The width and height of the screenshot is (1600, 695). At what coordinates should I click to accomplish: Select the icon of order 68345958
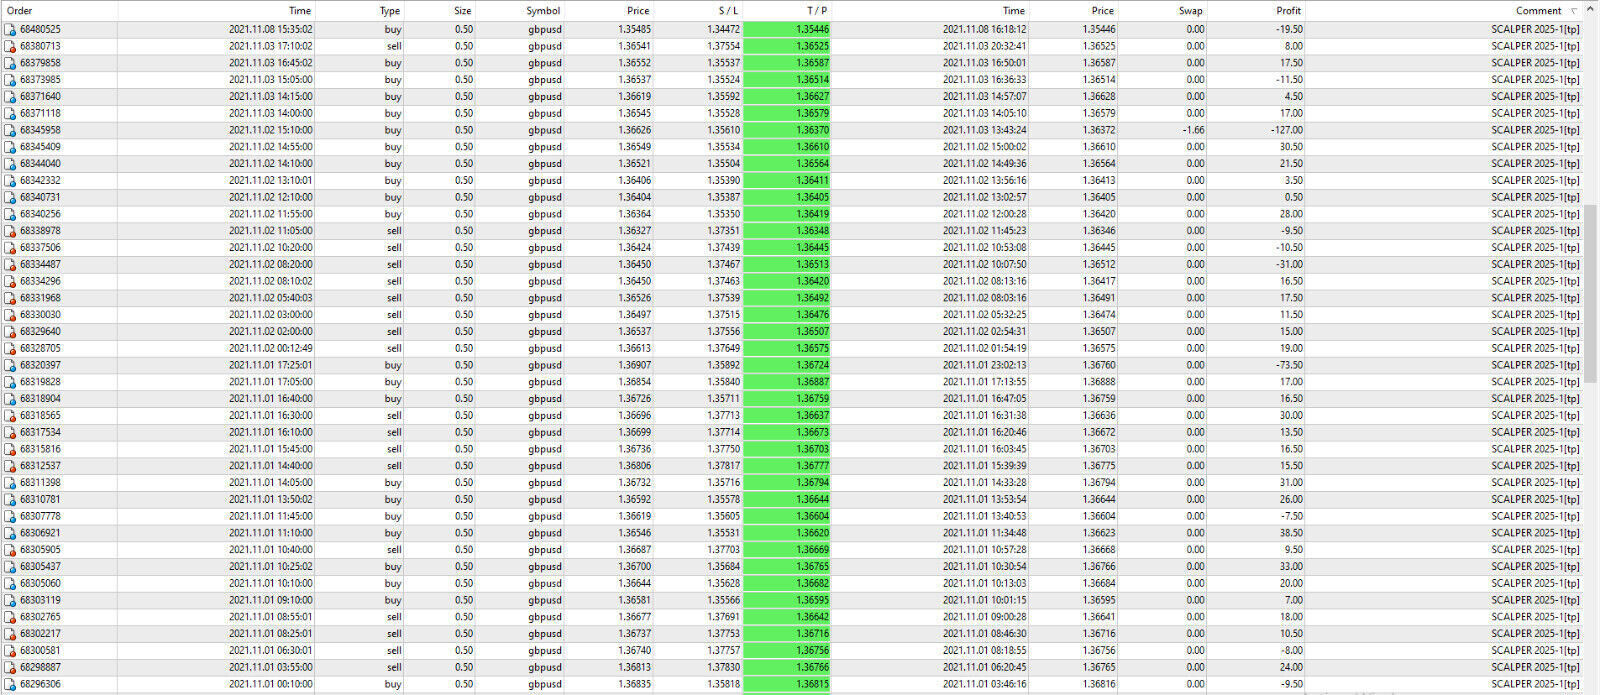[x=10, y=131]
